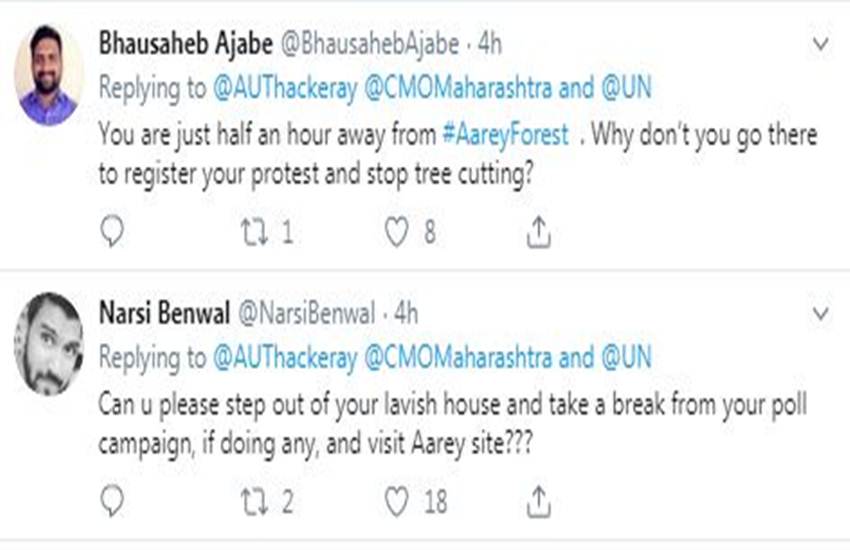Like Narsi Benwal's tweet
The height and width of the screenshot is (550, 850).
point(397,500)
